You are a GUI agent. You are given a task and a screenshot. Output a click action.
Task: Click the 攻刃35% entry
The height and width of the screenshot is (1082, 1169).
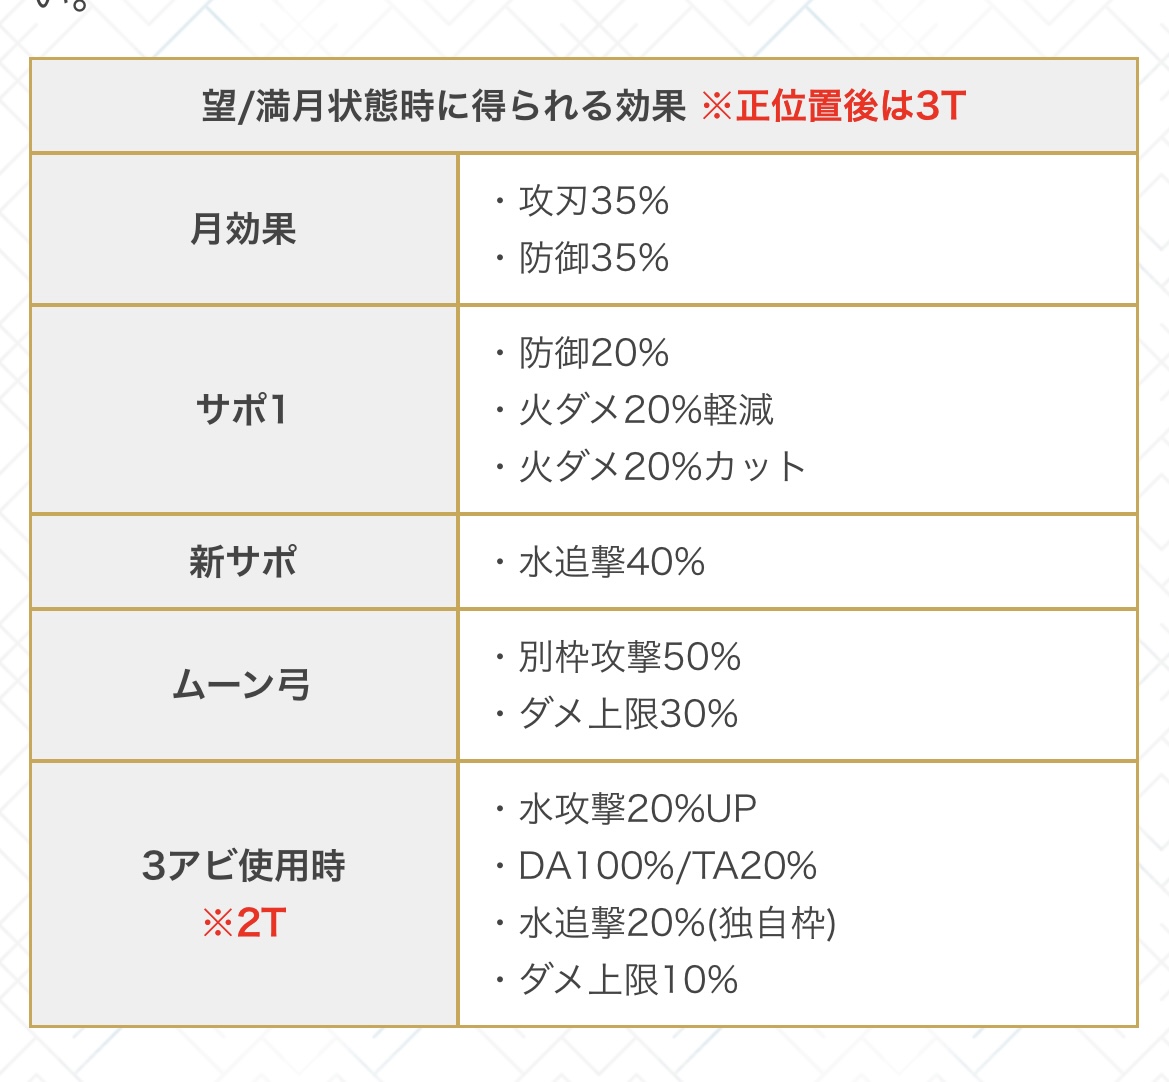pyautogui.click(x=593, y=201)
